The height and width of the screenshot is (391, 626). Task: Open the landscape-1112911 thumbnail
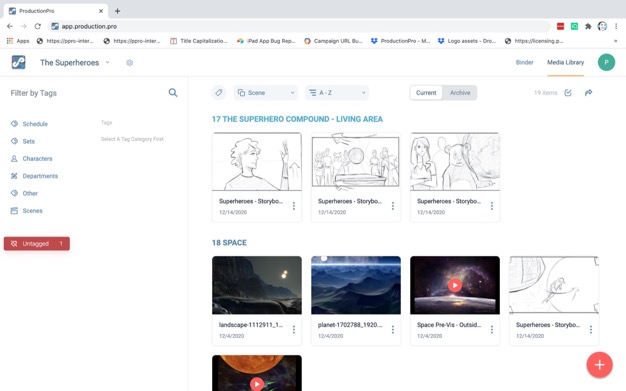(x=257, y=285)
